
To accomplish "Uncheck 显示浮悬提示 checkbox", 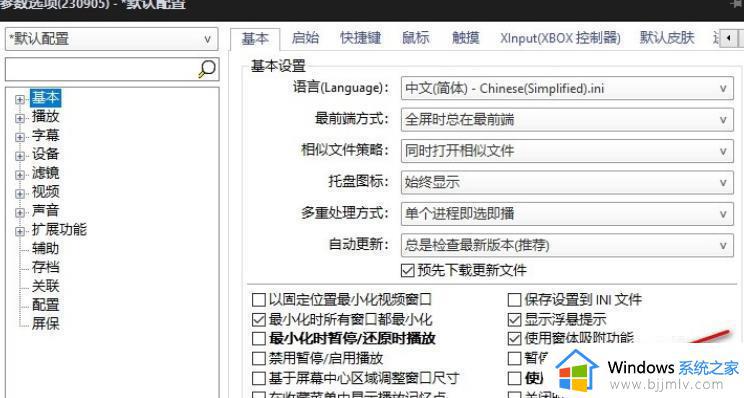I will click(514, 320).
